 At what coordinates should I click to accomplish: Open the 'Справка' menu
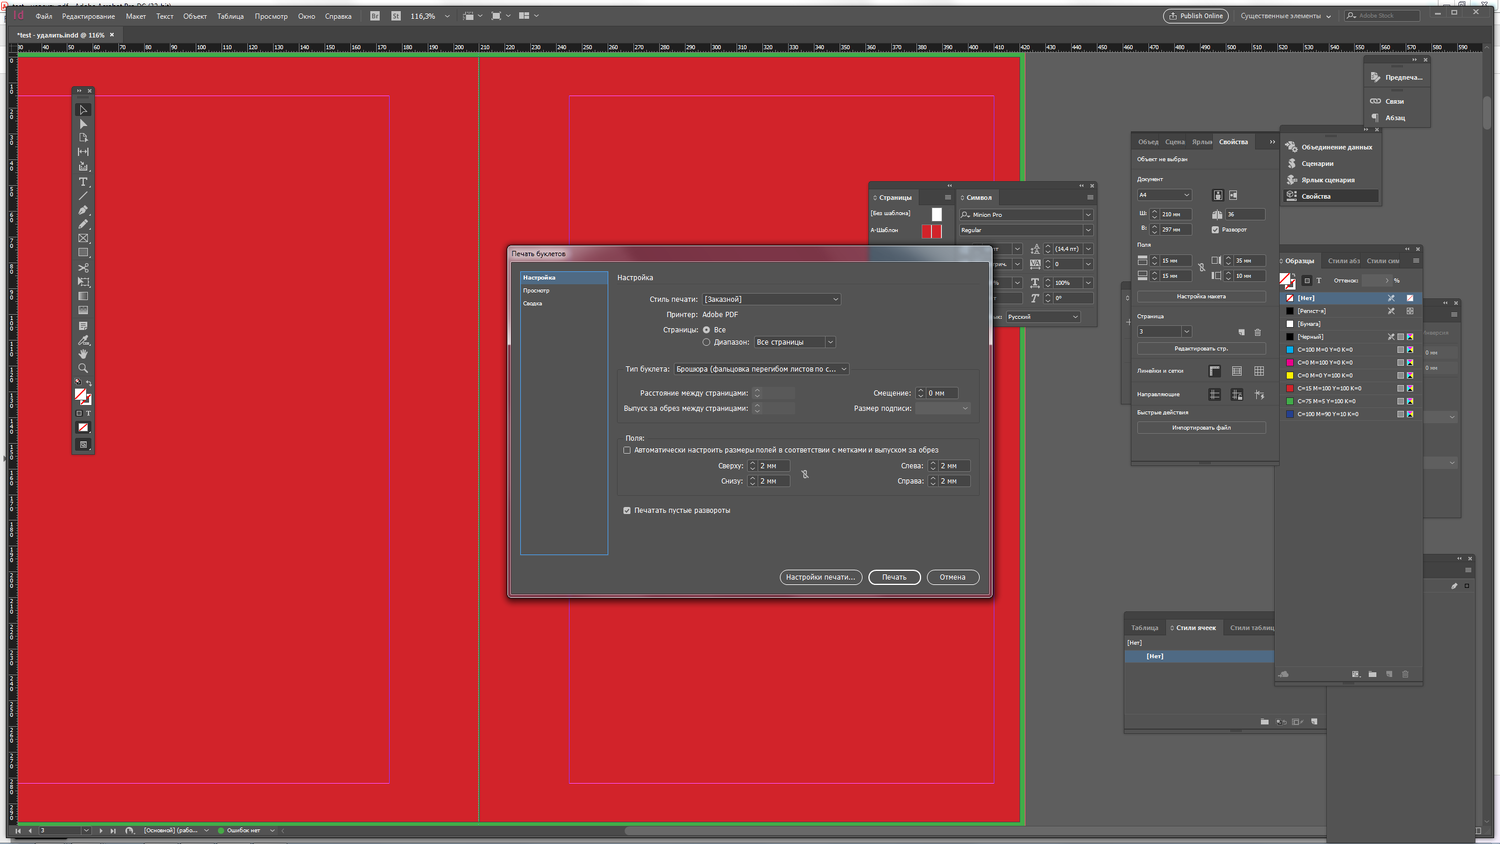pyautogui.click(x=338, y=16)
